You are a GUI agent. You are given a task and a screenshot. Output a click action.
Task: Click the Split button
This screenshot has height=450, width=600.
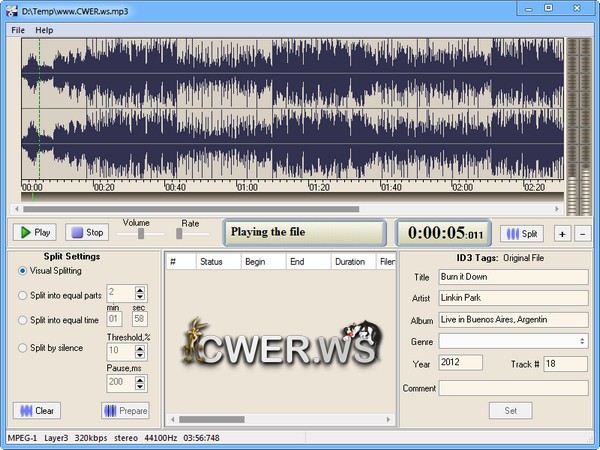521,233
